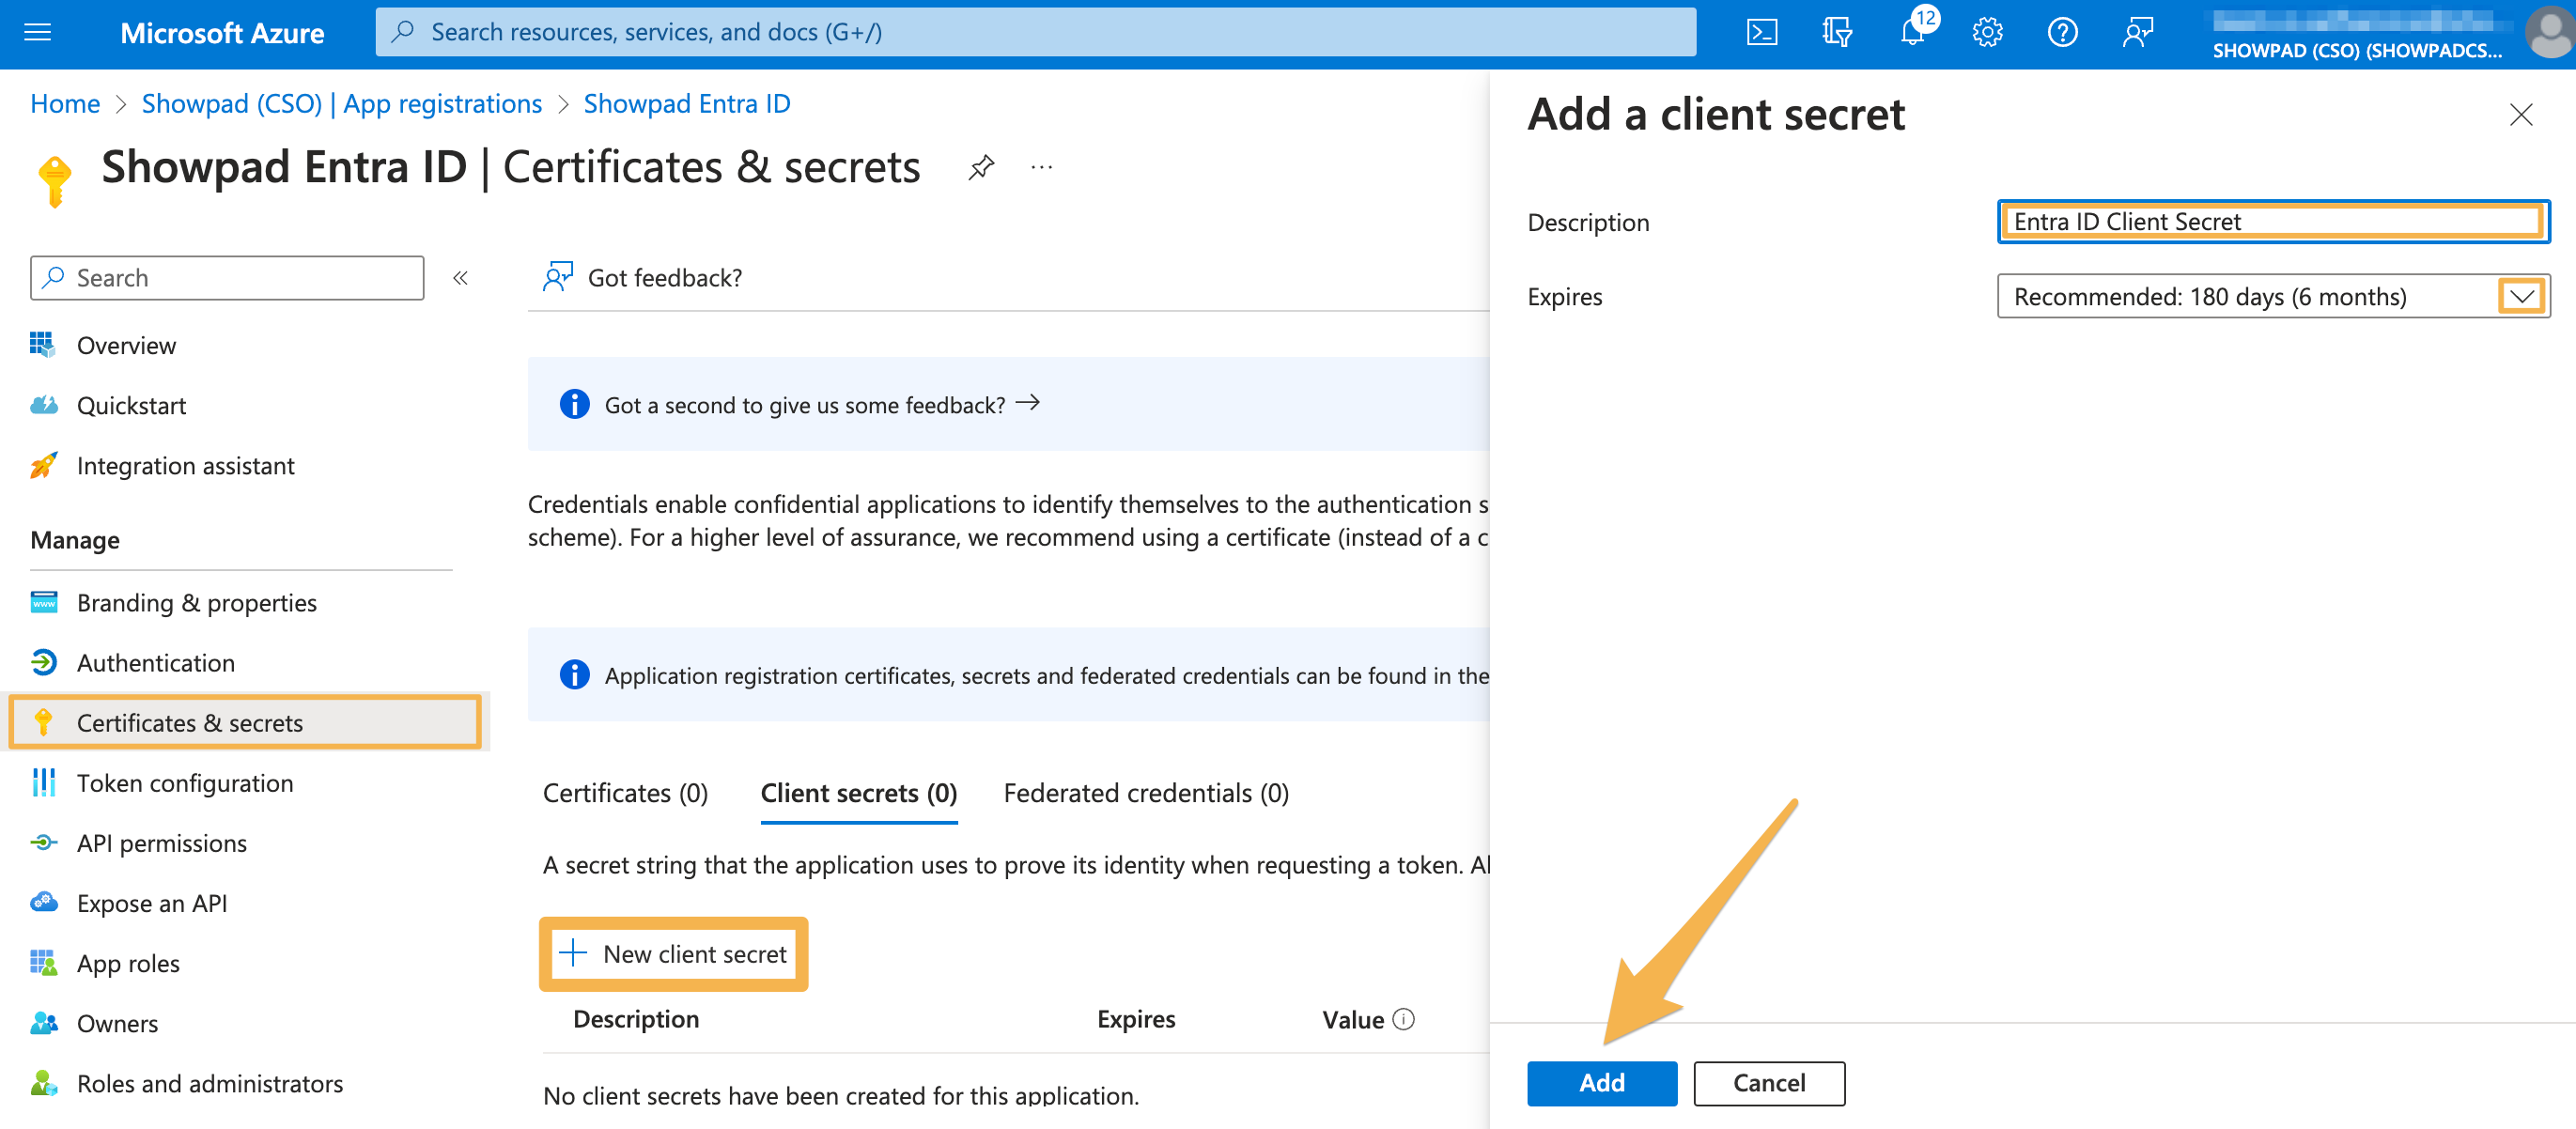The image size is (2576, 1129).
Task: Click the App roles icon
Action: pyautogui.click(x=43, y=962)
